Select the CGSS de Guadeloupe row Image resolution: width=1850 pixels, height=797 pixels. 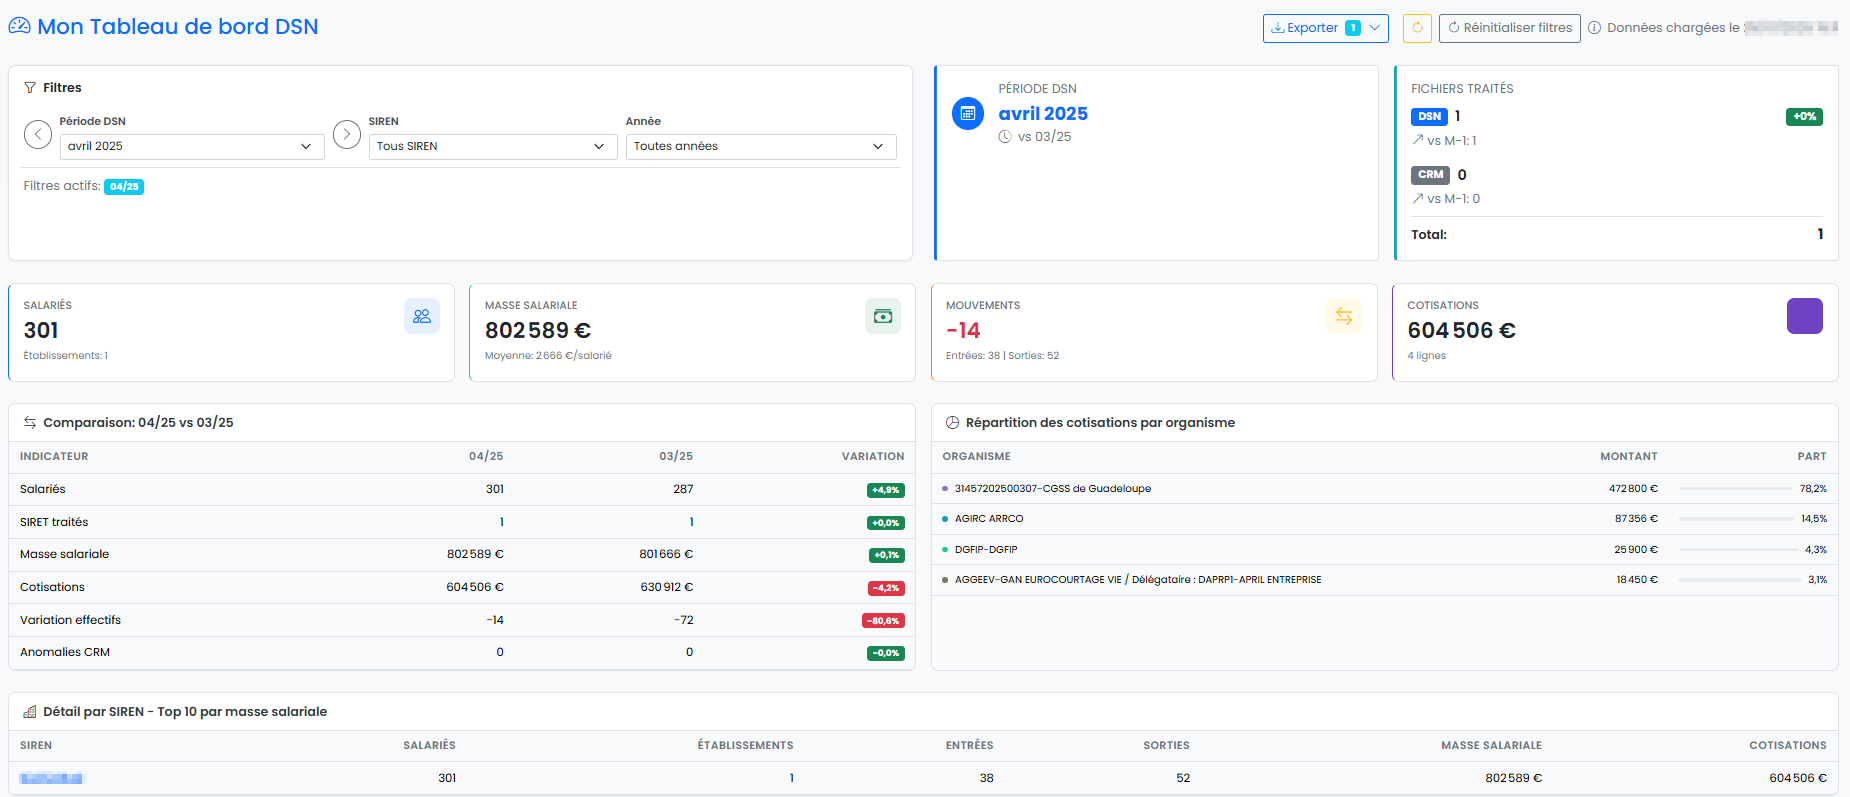tap(1052, 489)
